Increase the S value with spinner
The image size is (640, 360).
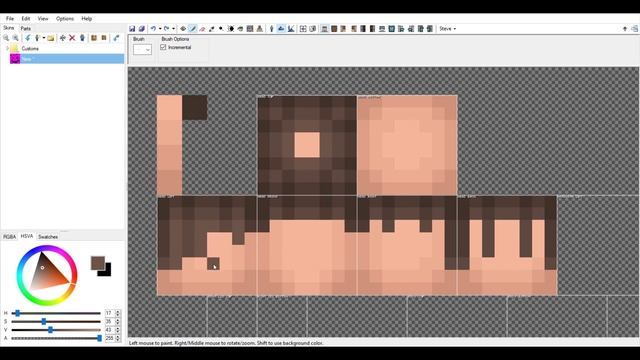pyautogui.click(x=118, y=320)
